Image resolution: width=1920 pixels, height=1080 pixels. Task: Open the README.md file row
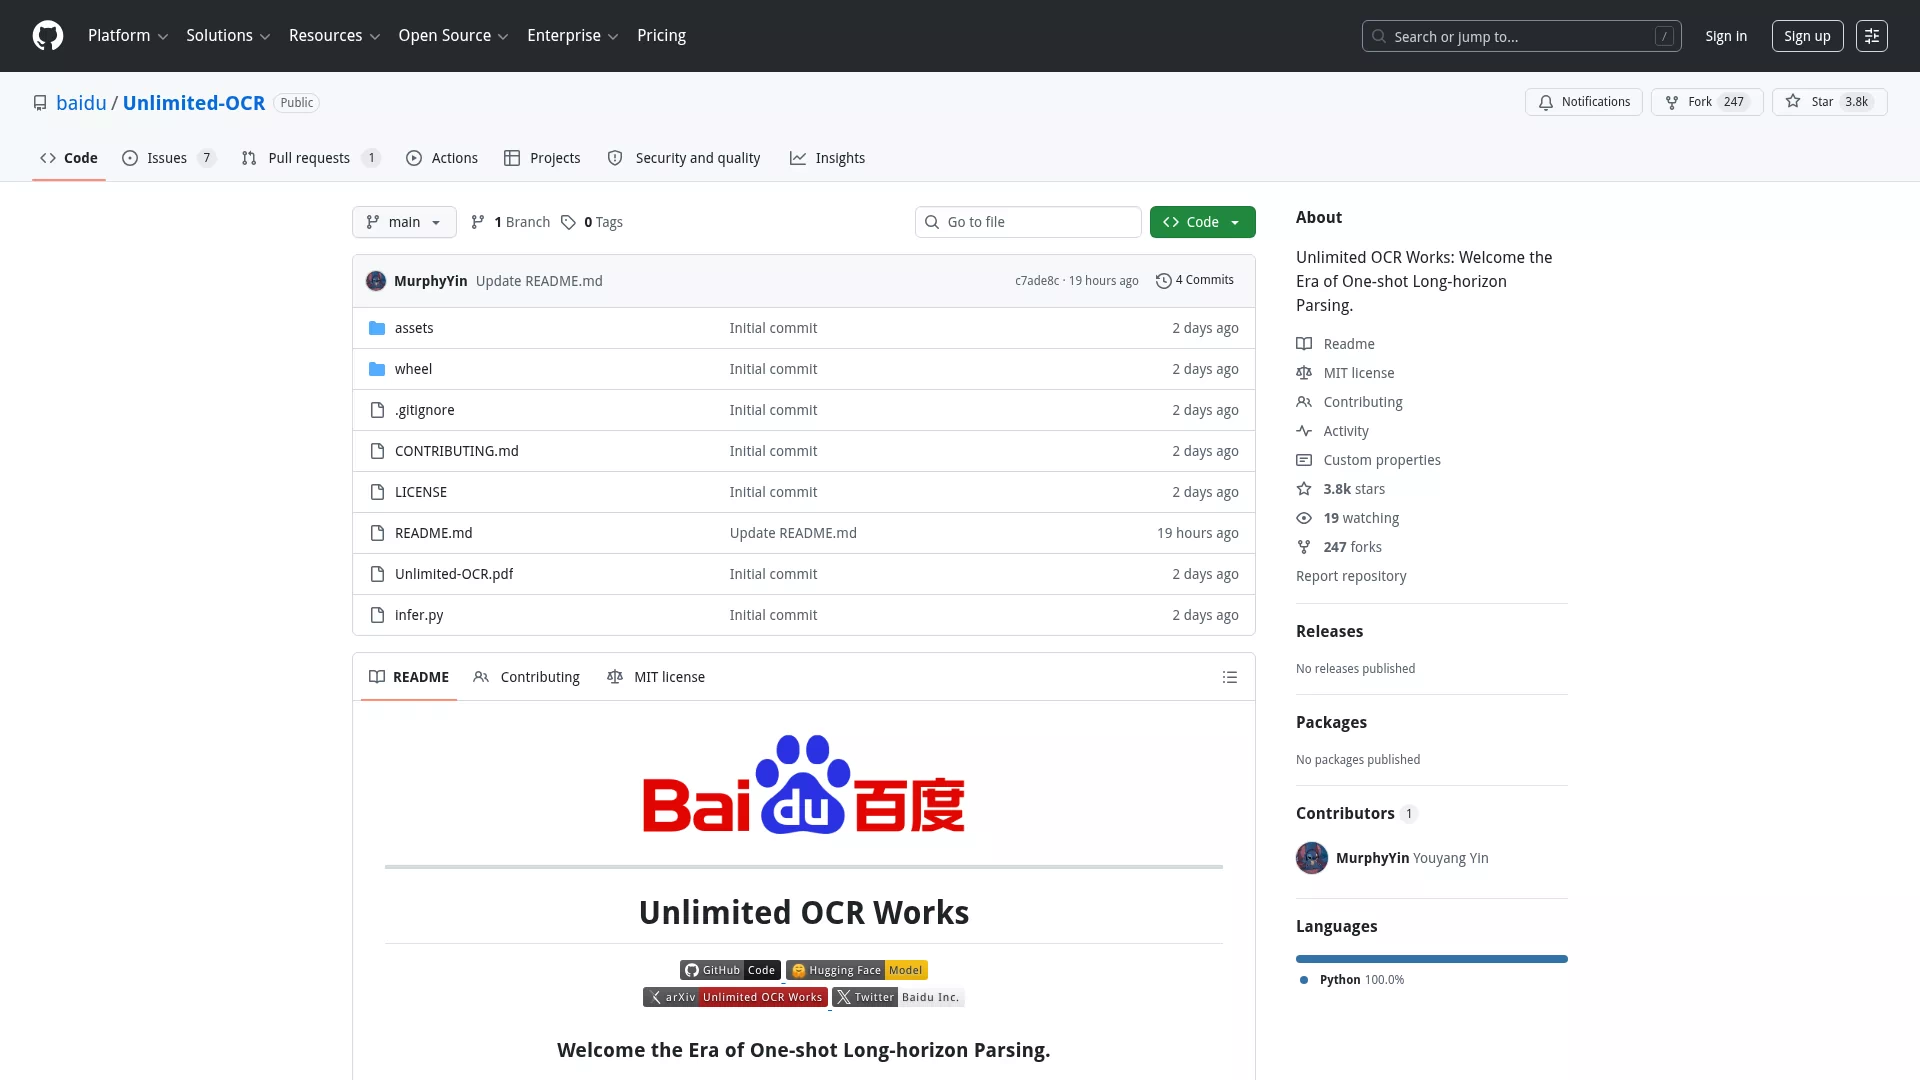804,533
